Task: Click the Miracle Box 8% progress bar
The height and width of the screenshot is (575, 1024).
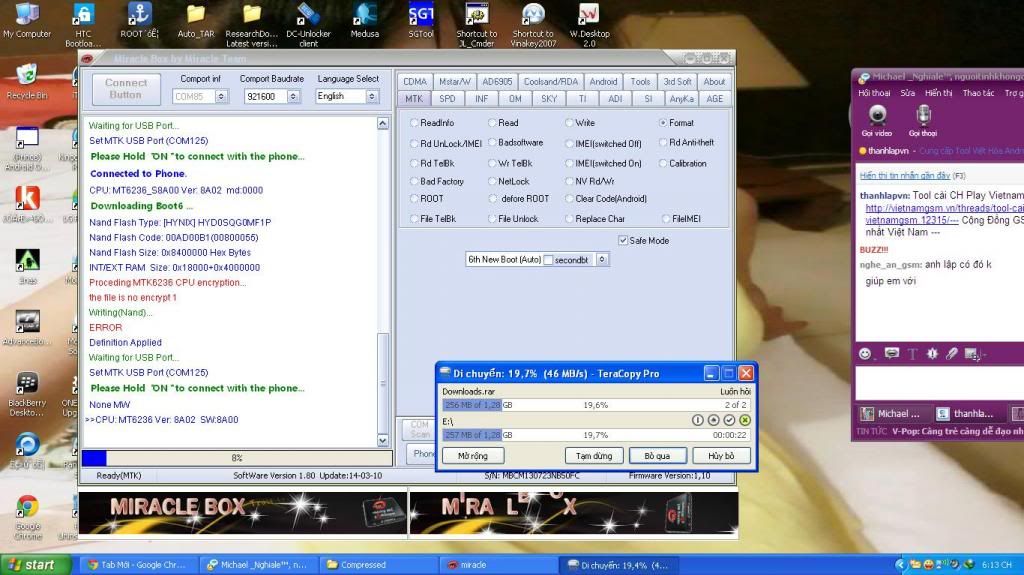Action: [x=237, y=458]
